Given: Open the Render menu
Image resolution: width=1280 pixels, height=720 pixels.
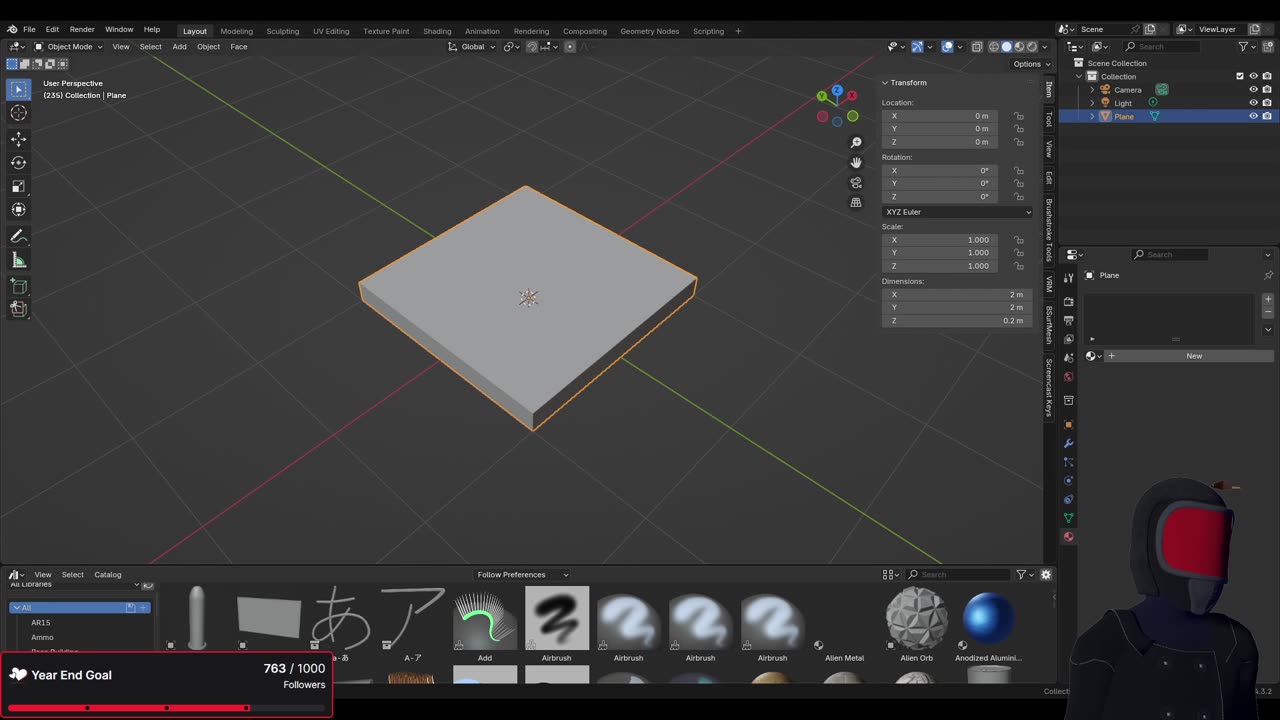Looking at the screenshot, I should coord(82,30).
